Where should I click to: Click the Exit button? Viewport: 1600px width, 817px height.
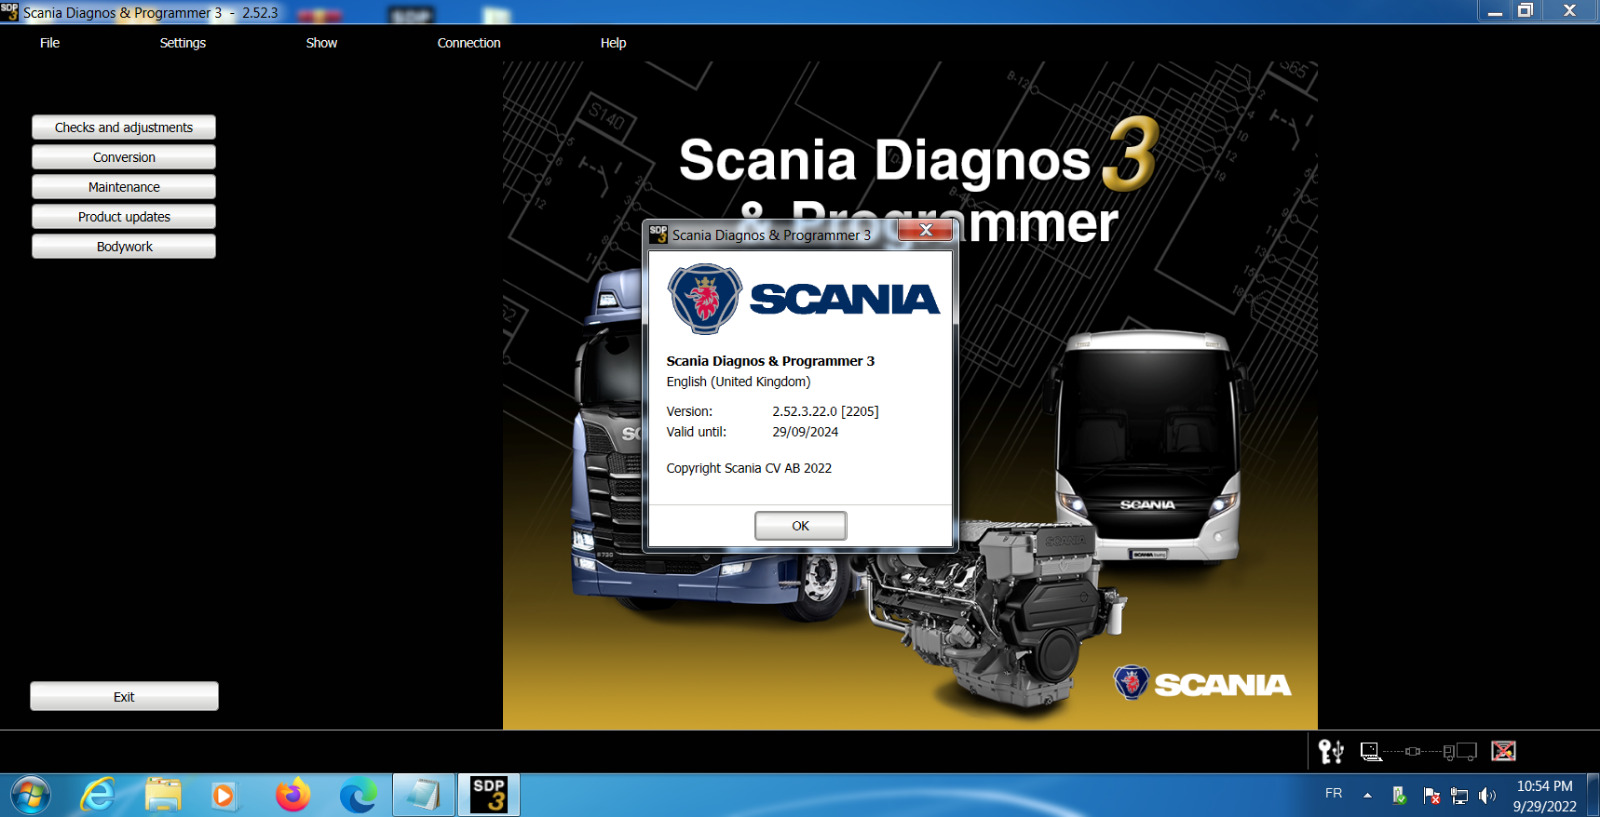(124, 696)
